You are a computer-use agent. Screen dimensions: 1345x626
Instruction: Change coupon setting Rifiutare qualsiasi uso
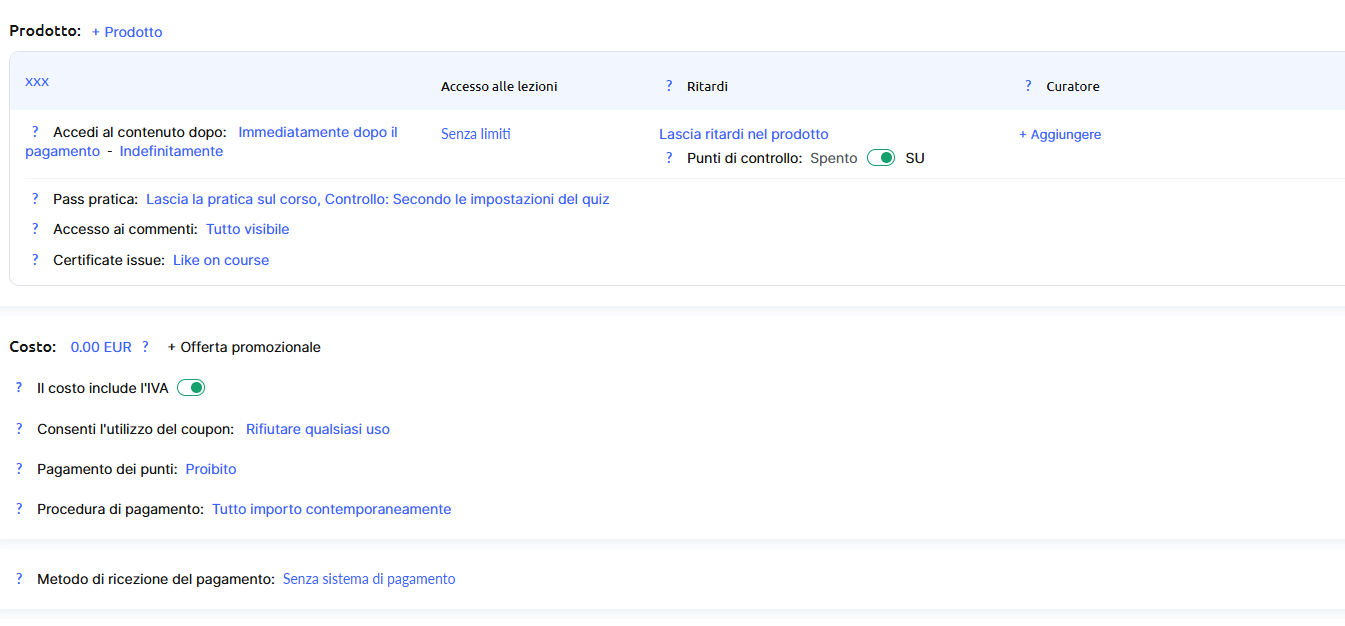tap(317, 429)
